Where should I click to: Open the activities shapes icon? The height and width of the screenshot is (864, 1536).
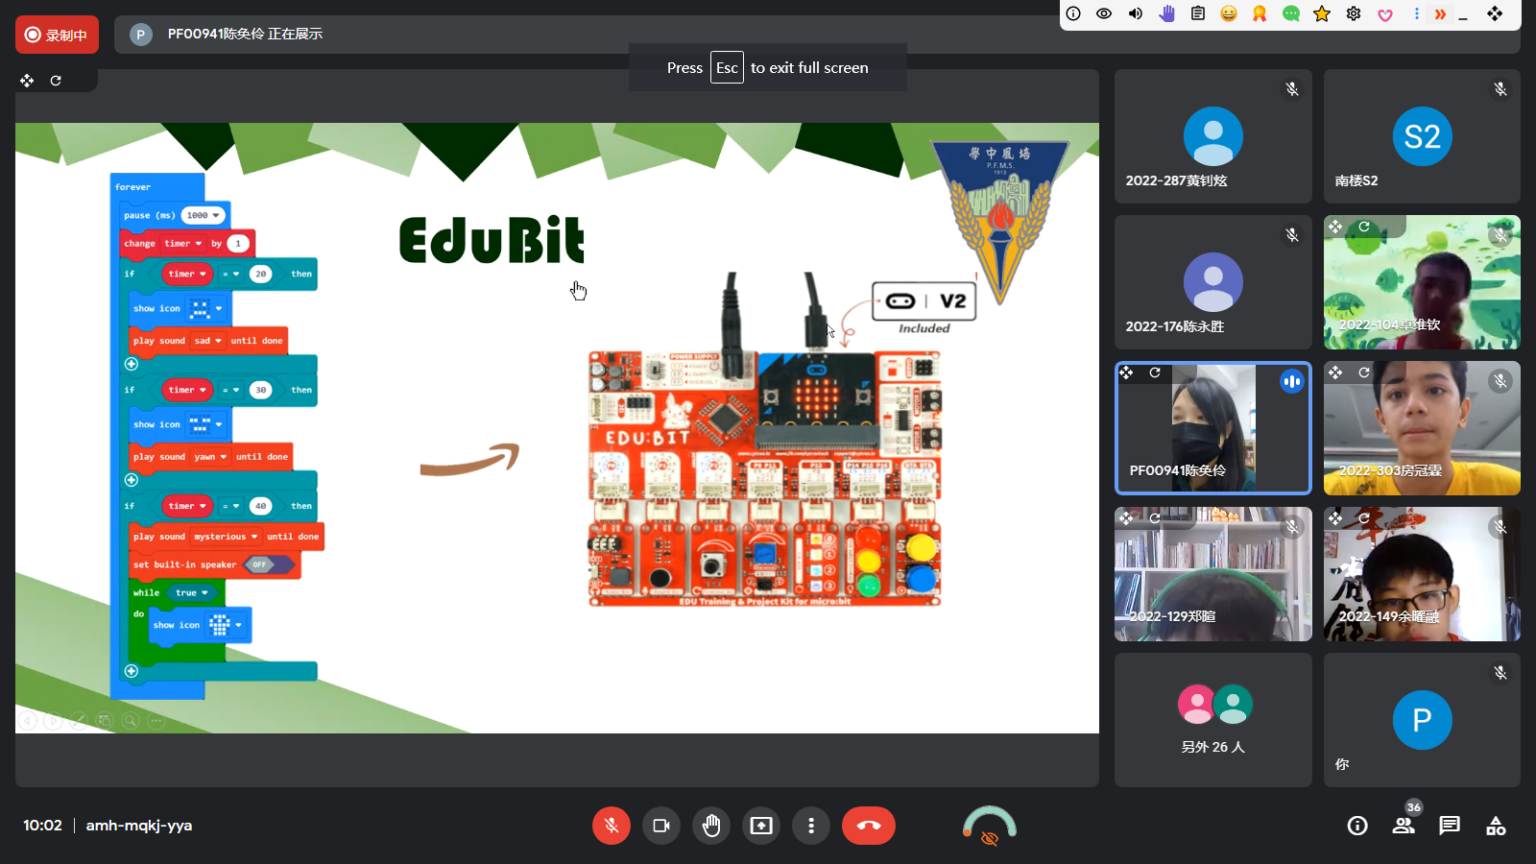click(x=1496, y=826)
